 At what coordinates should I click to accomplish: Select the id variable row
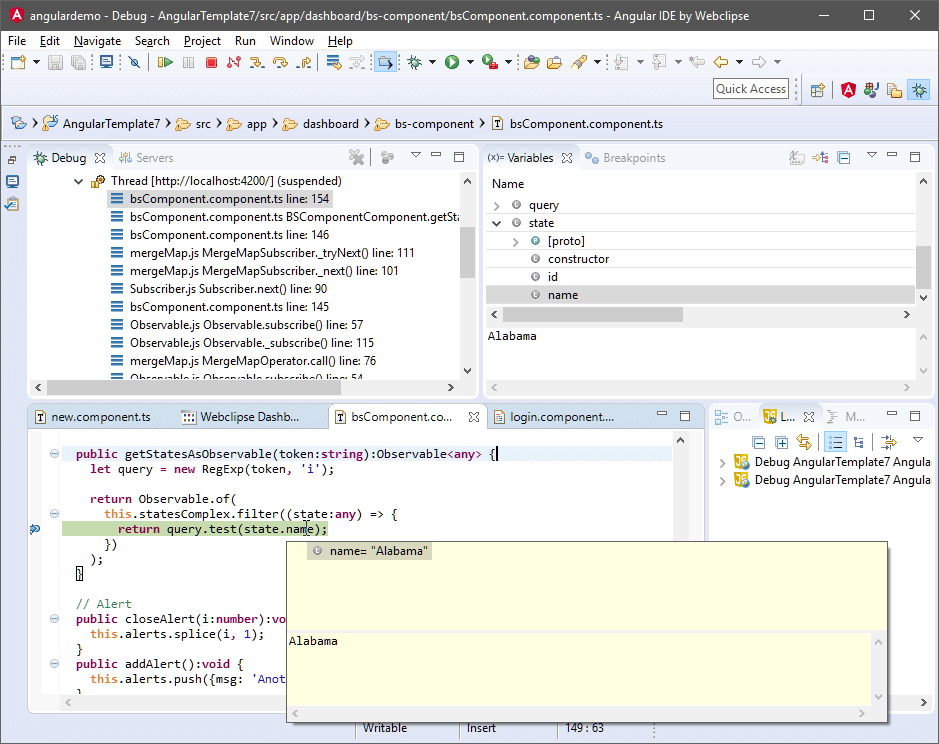click(701, 277)
